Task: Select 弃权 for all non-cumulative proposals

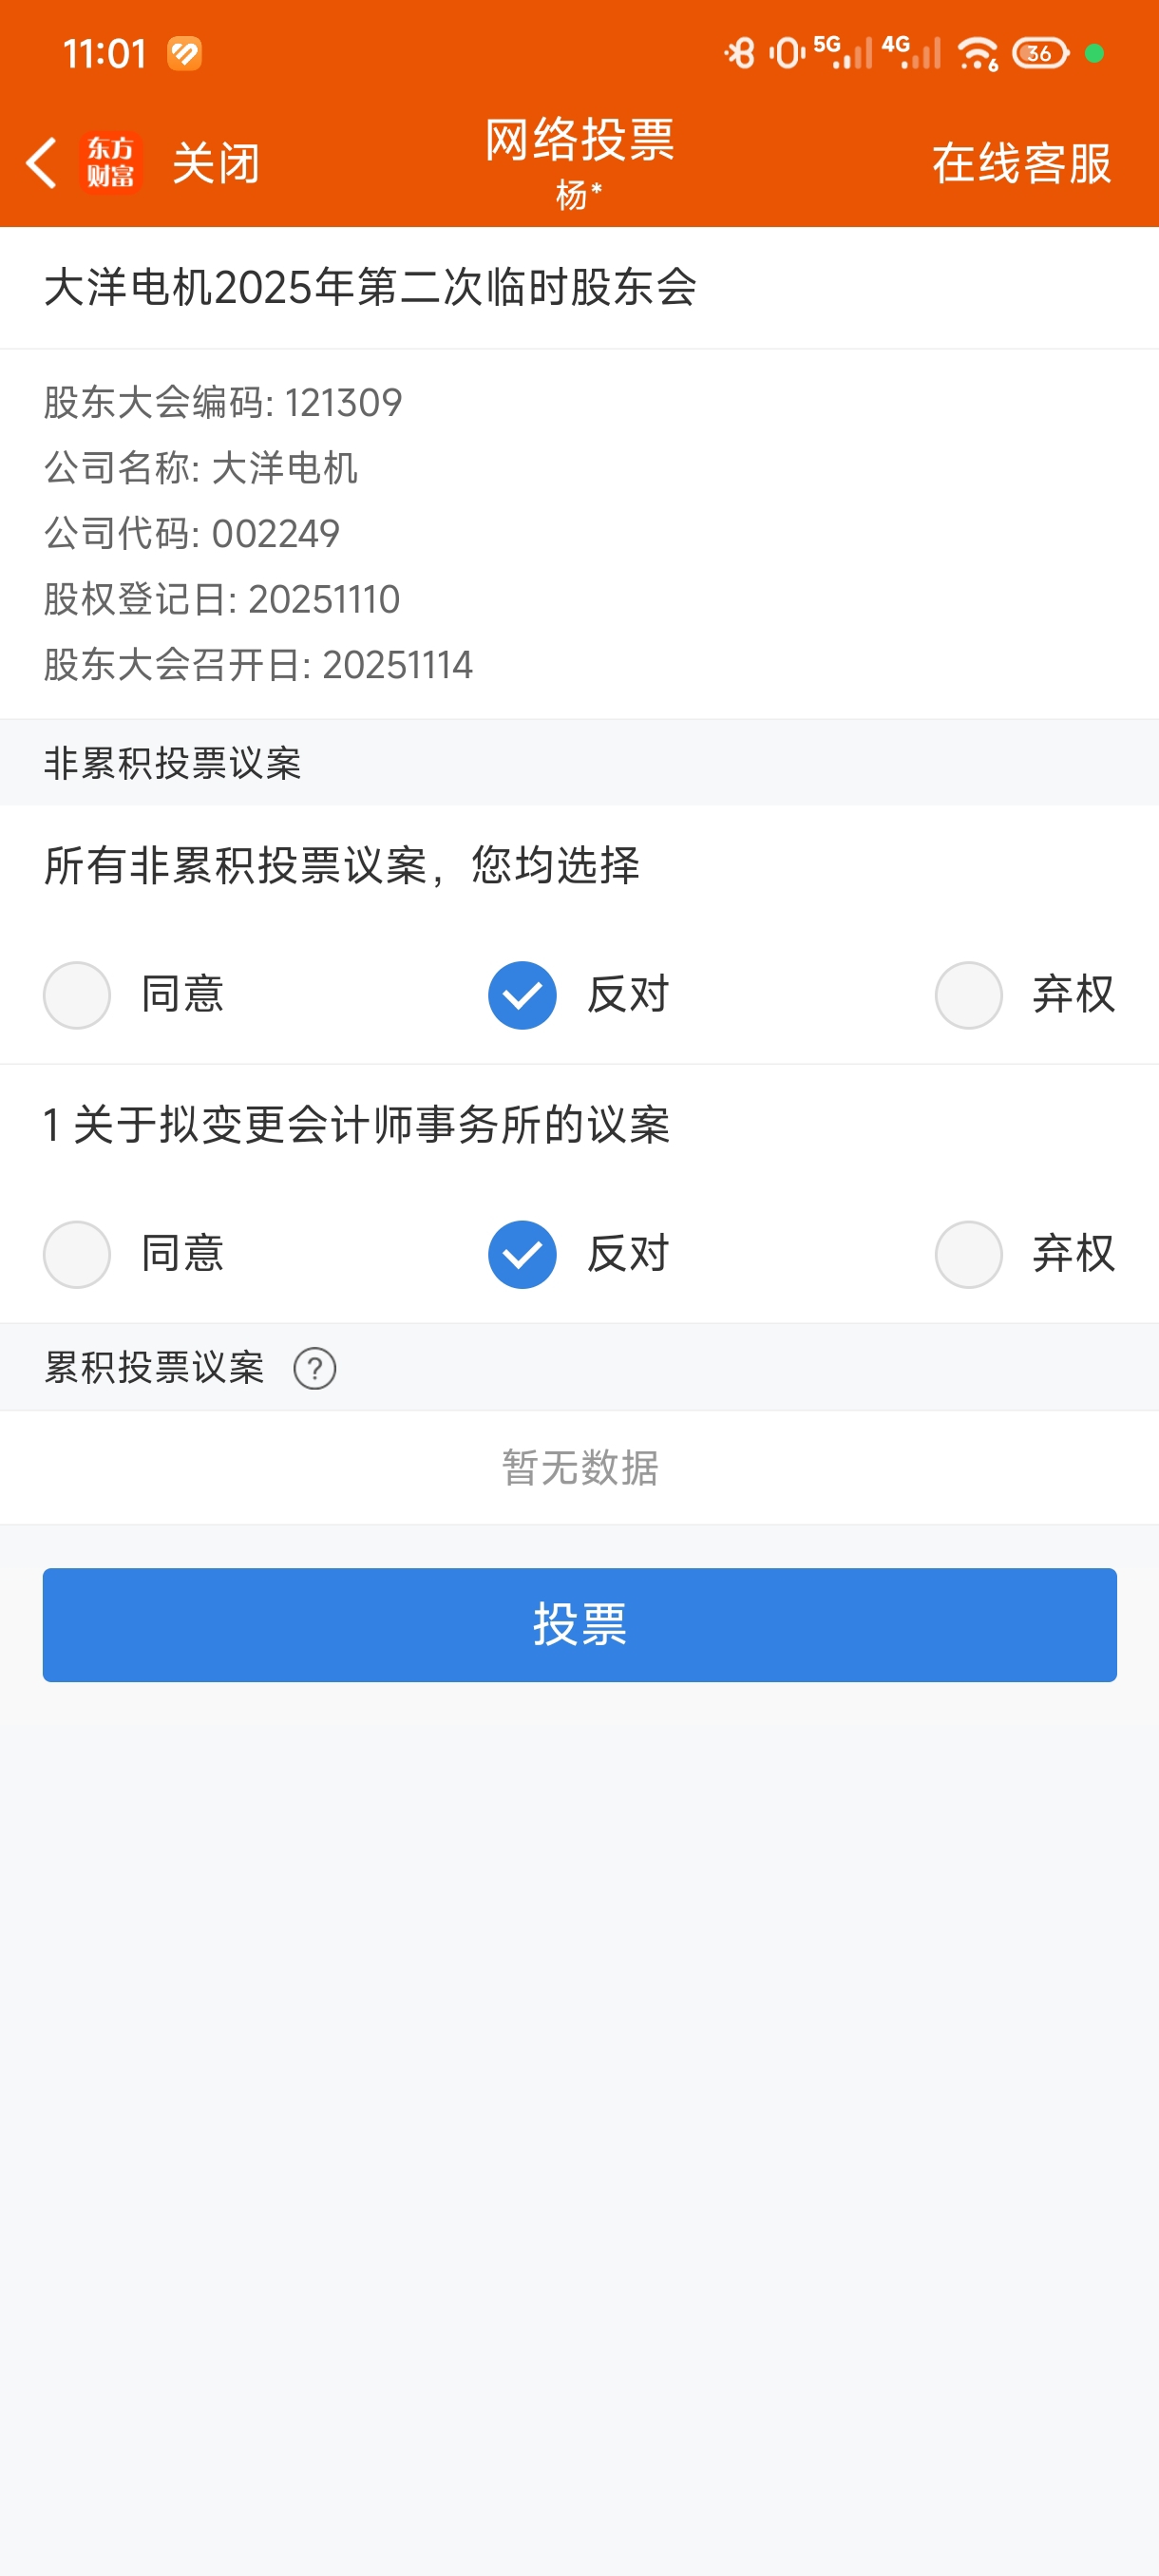Action: 968,995
